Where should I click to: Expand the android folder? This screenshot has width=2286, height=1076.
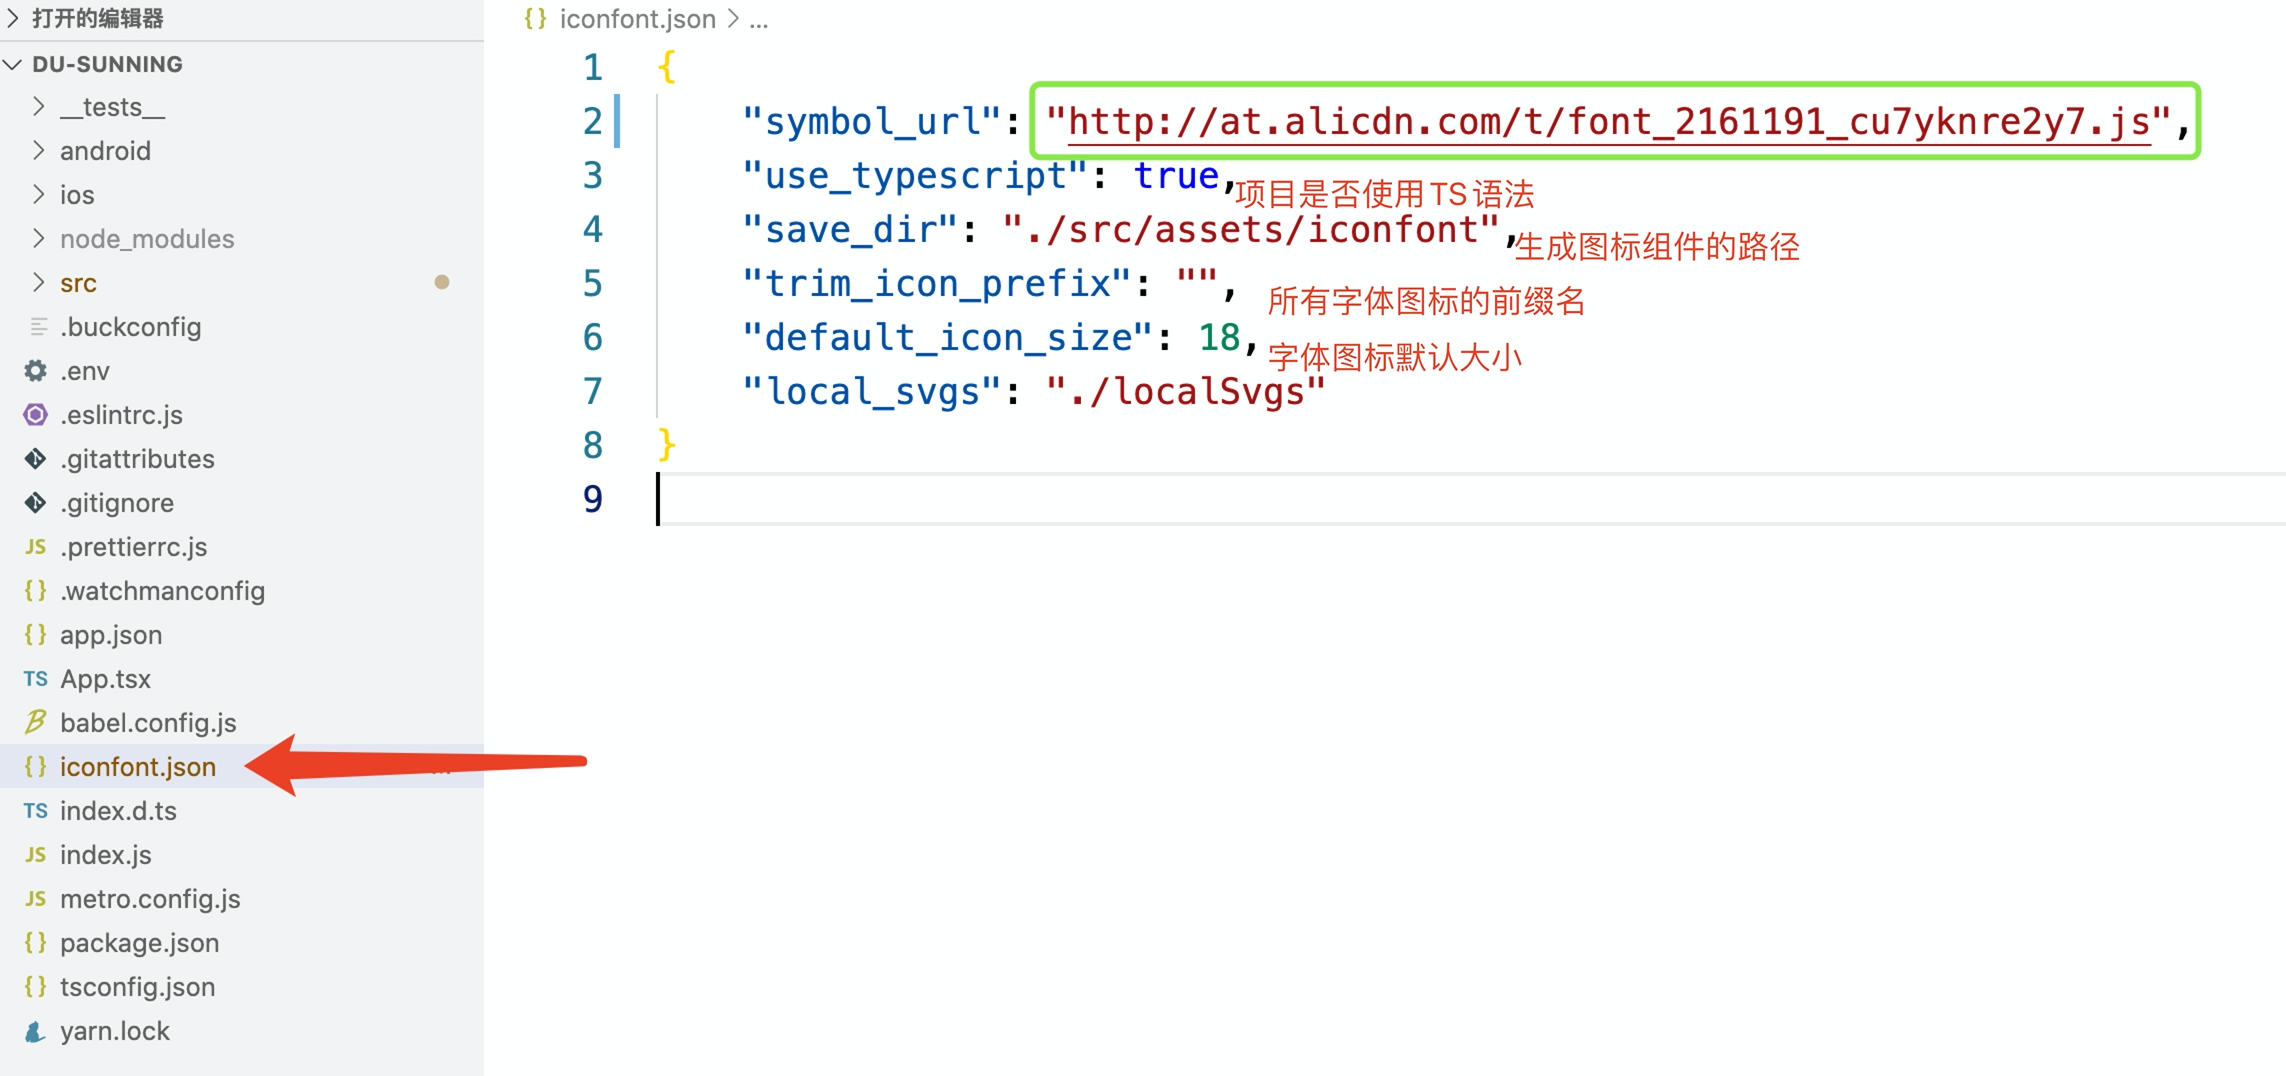click(38, 150)
